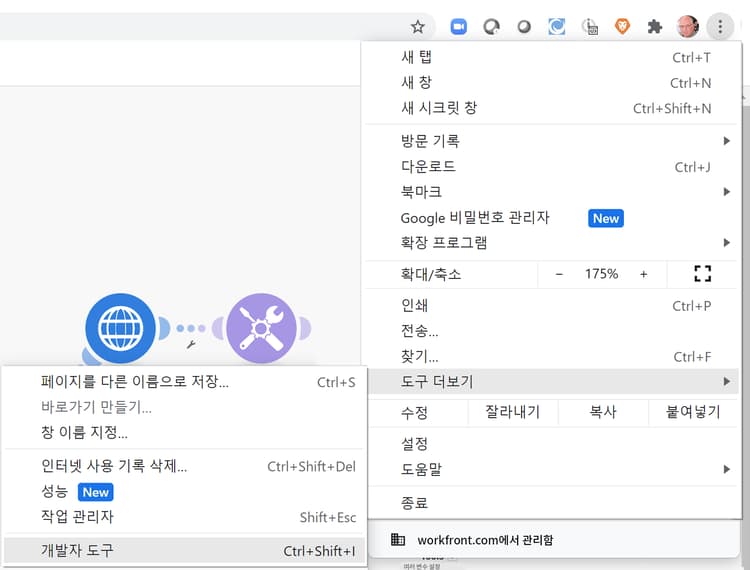This screenshot has height=570, width=750.
Task: Click the user profile avatar
Action: pos(688,26)
